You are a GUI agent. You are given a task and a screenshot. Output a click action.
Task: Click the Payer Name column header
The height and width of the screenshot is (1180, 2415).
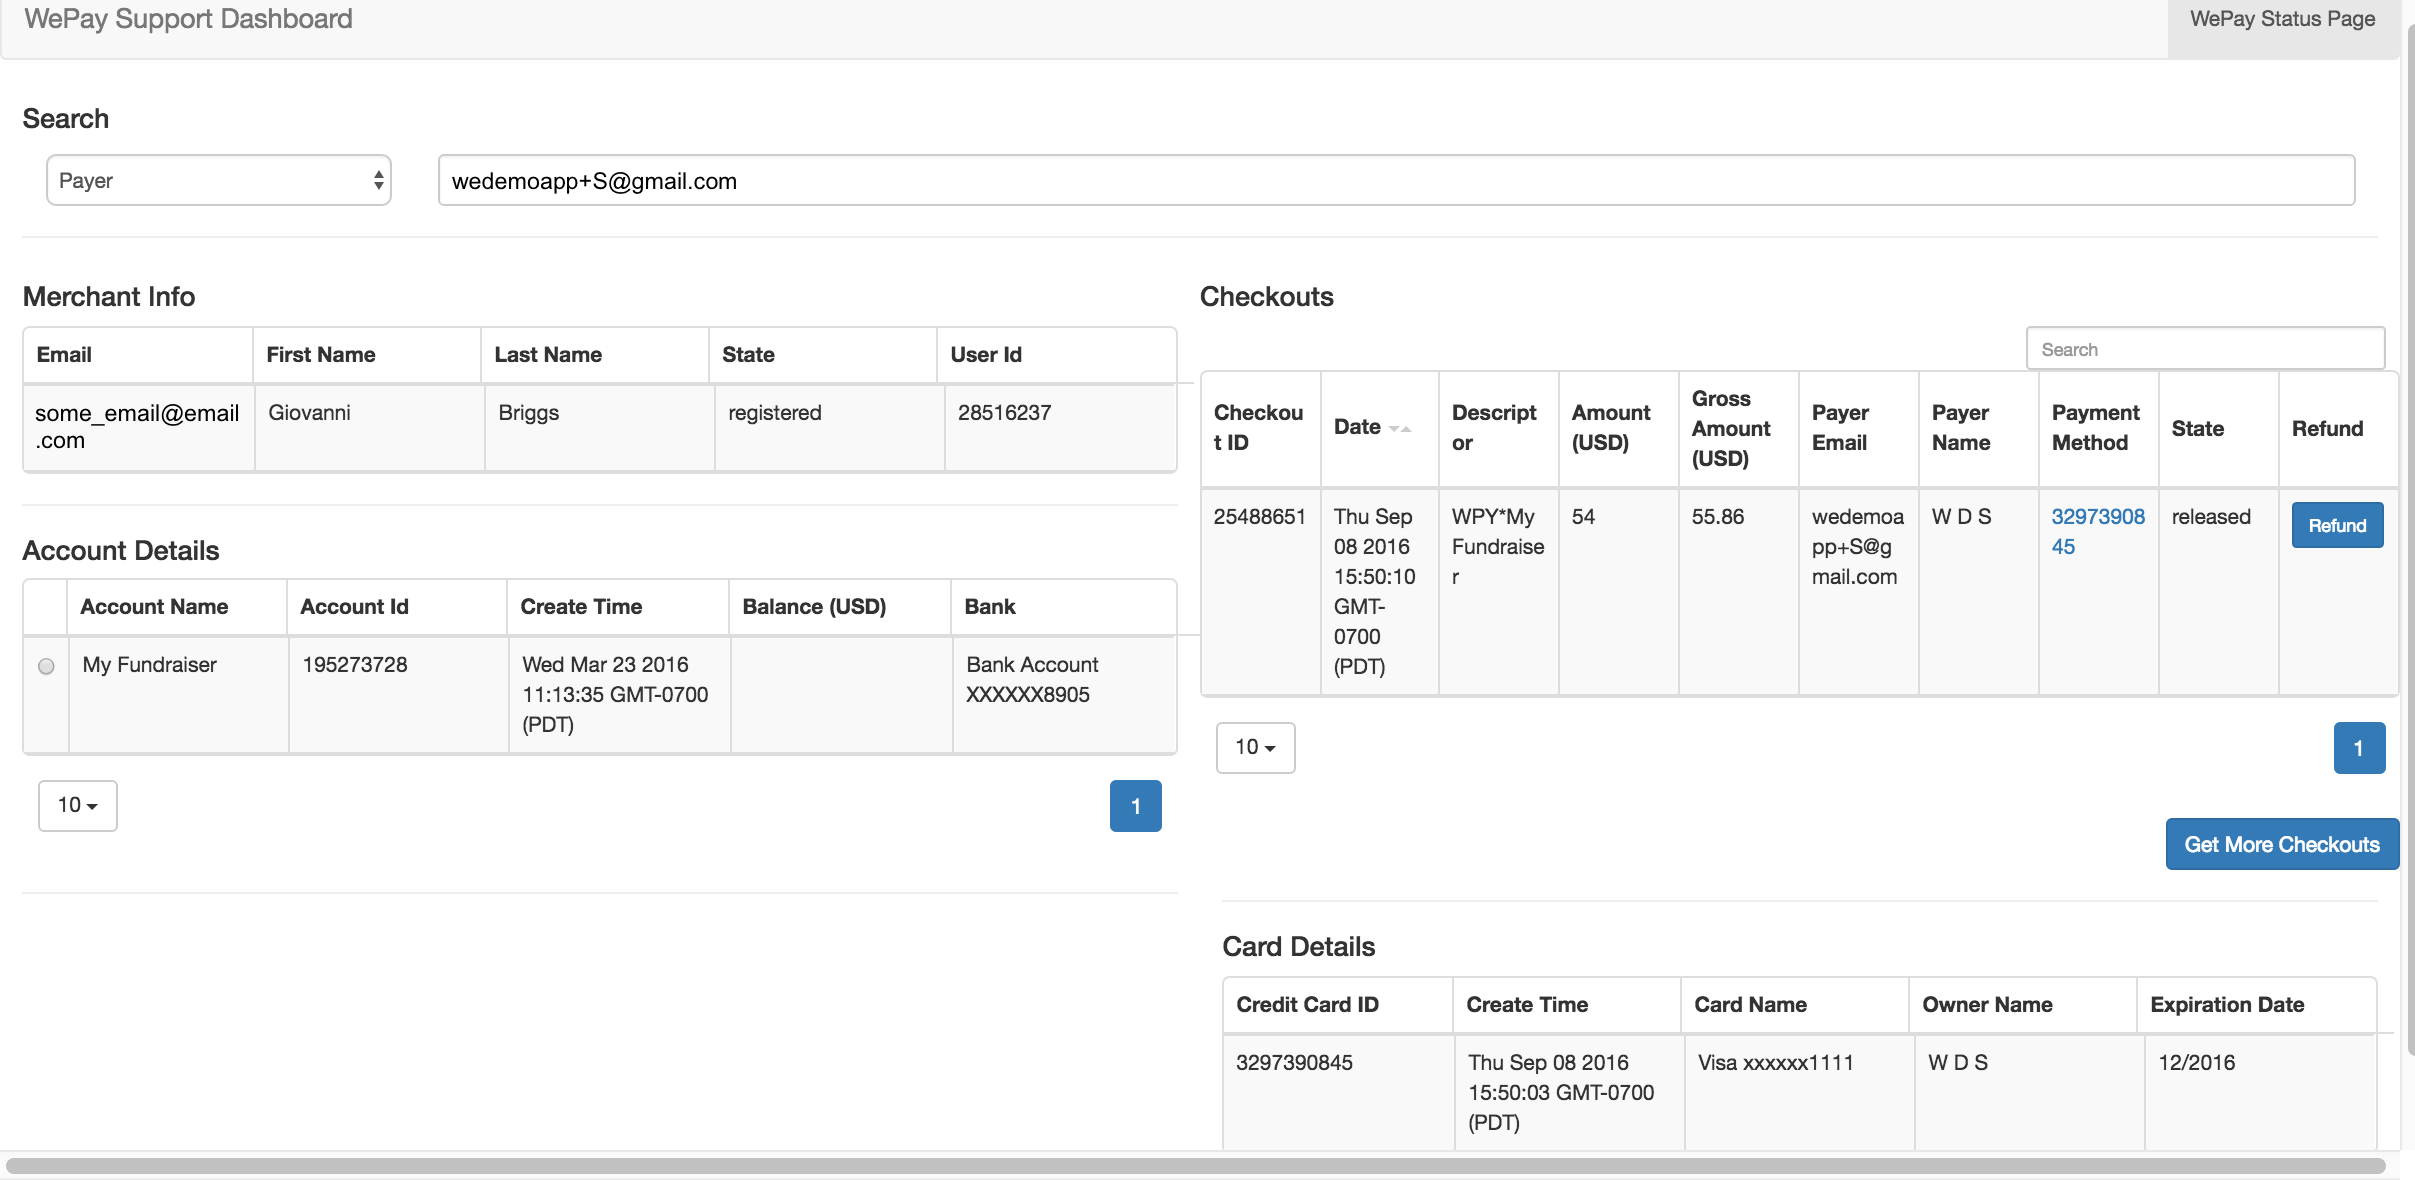tap(1978, 428)
